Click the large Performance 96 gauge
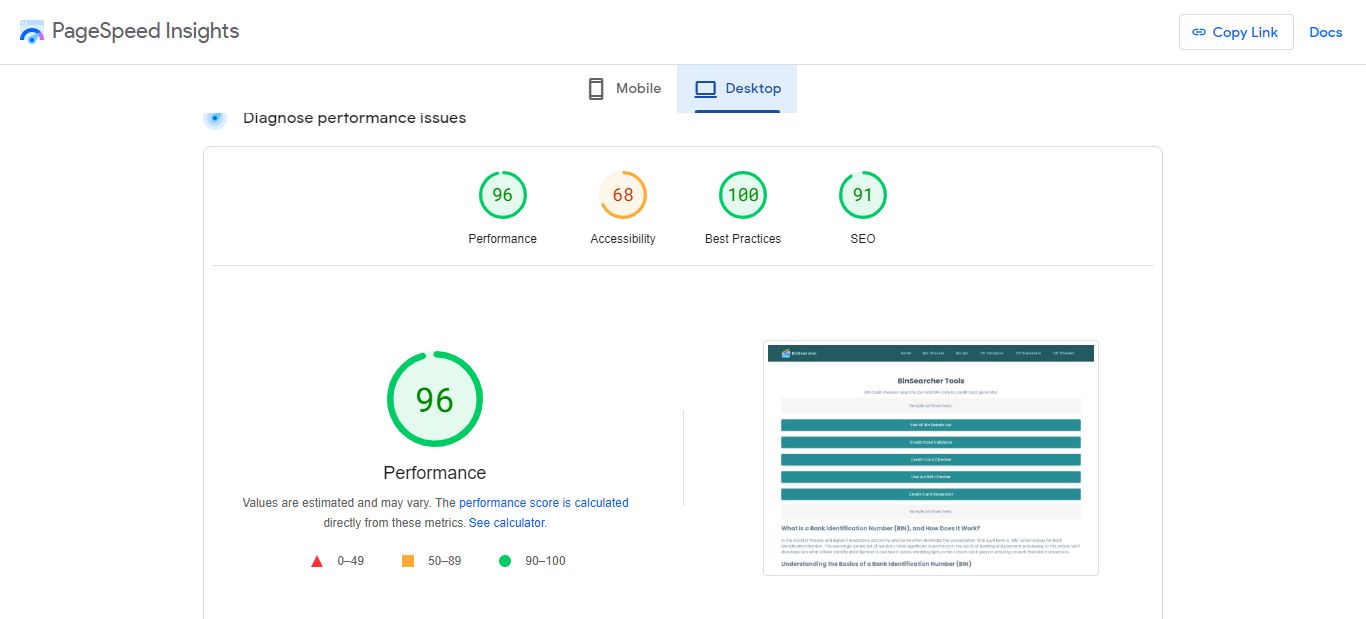Image resolution: width=1366 pixels, height=619 pixels. [x=435, y=399]
